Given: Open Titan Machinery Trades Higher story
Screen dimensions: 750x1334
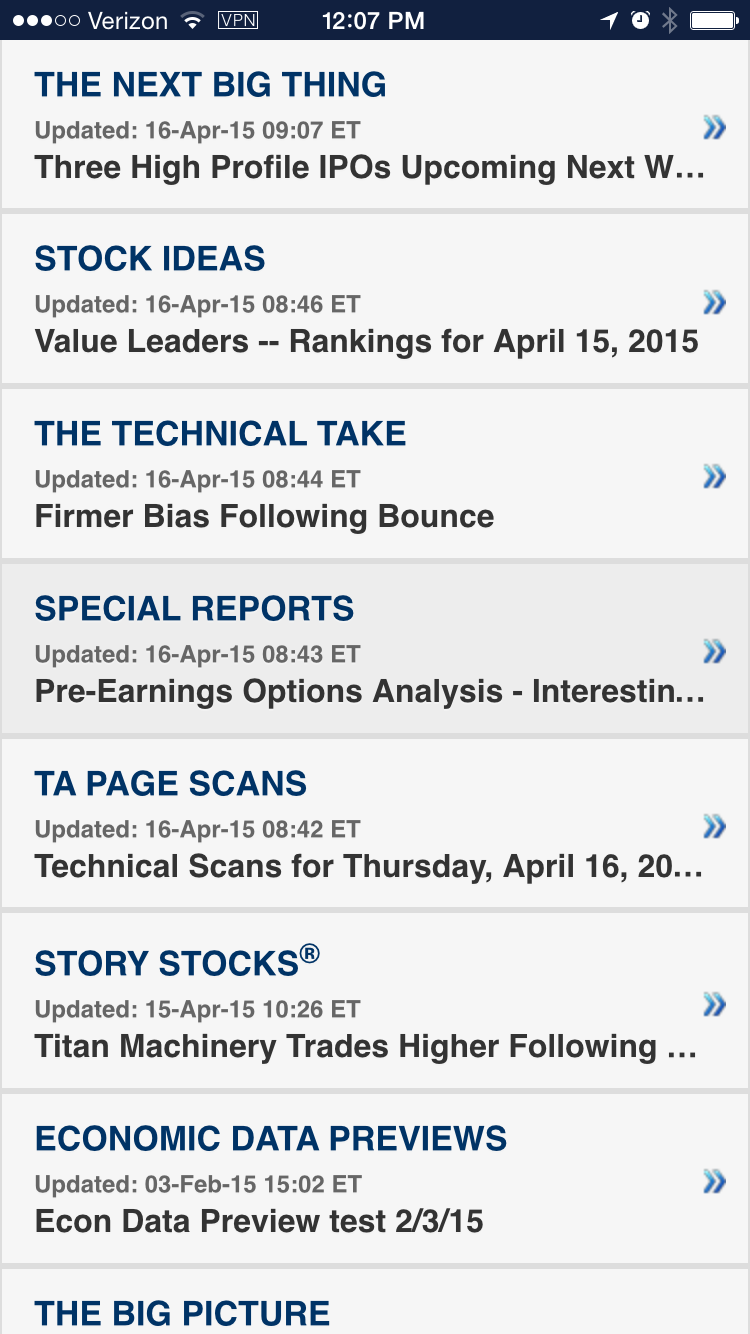Looking at the screenshot, I should [365, 1047].
